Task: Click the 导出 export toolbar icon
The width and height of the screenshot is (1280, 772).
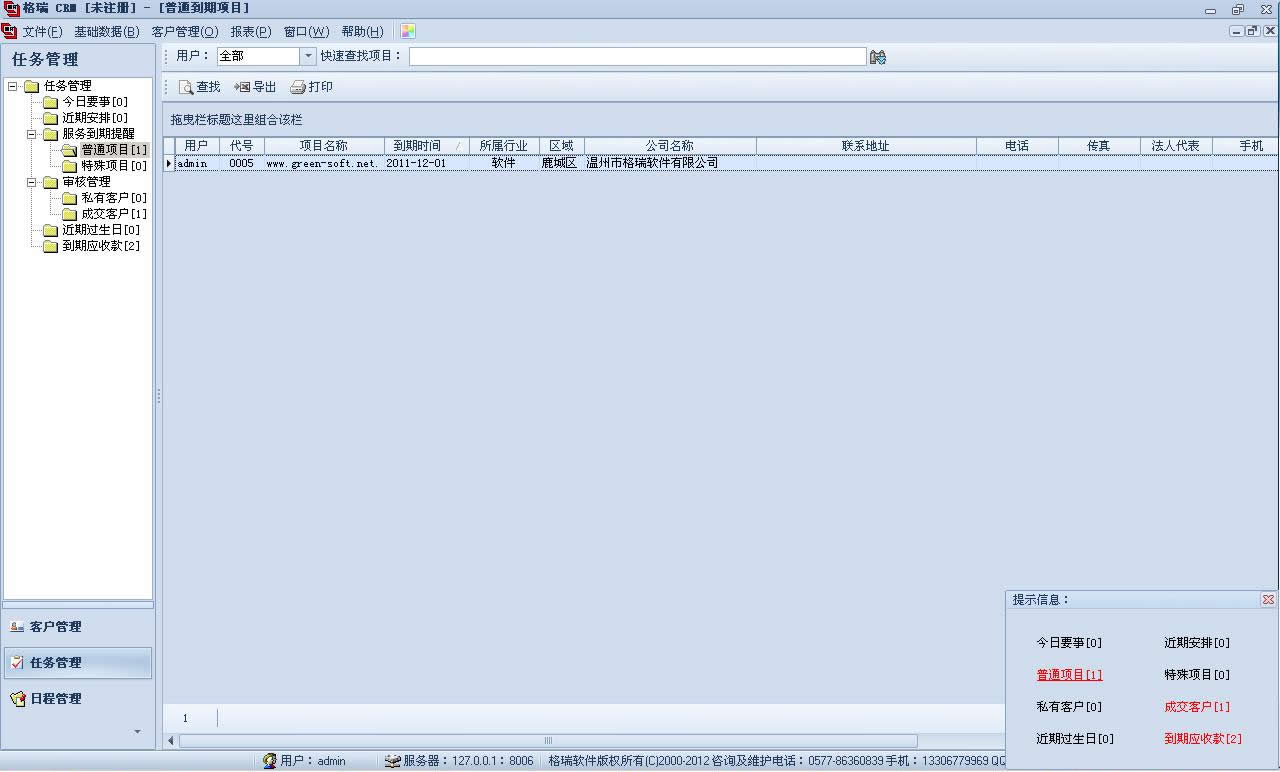Action: [x=242, y=88]
